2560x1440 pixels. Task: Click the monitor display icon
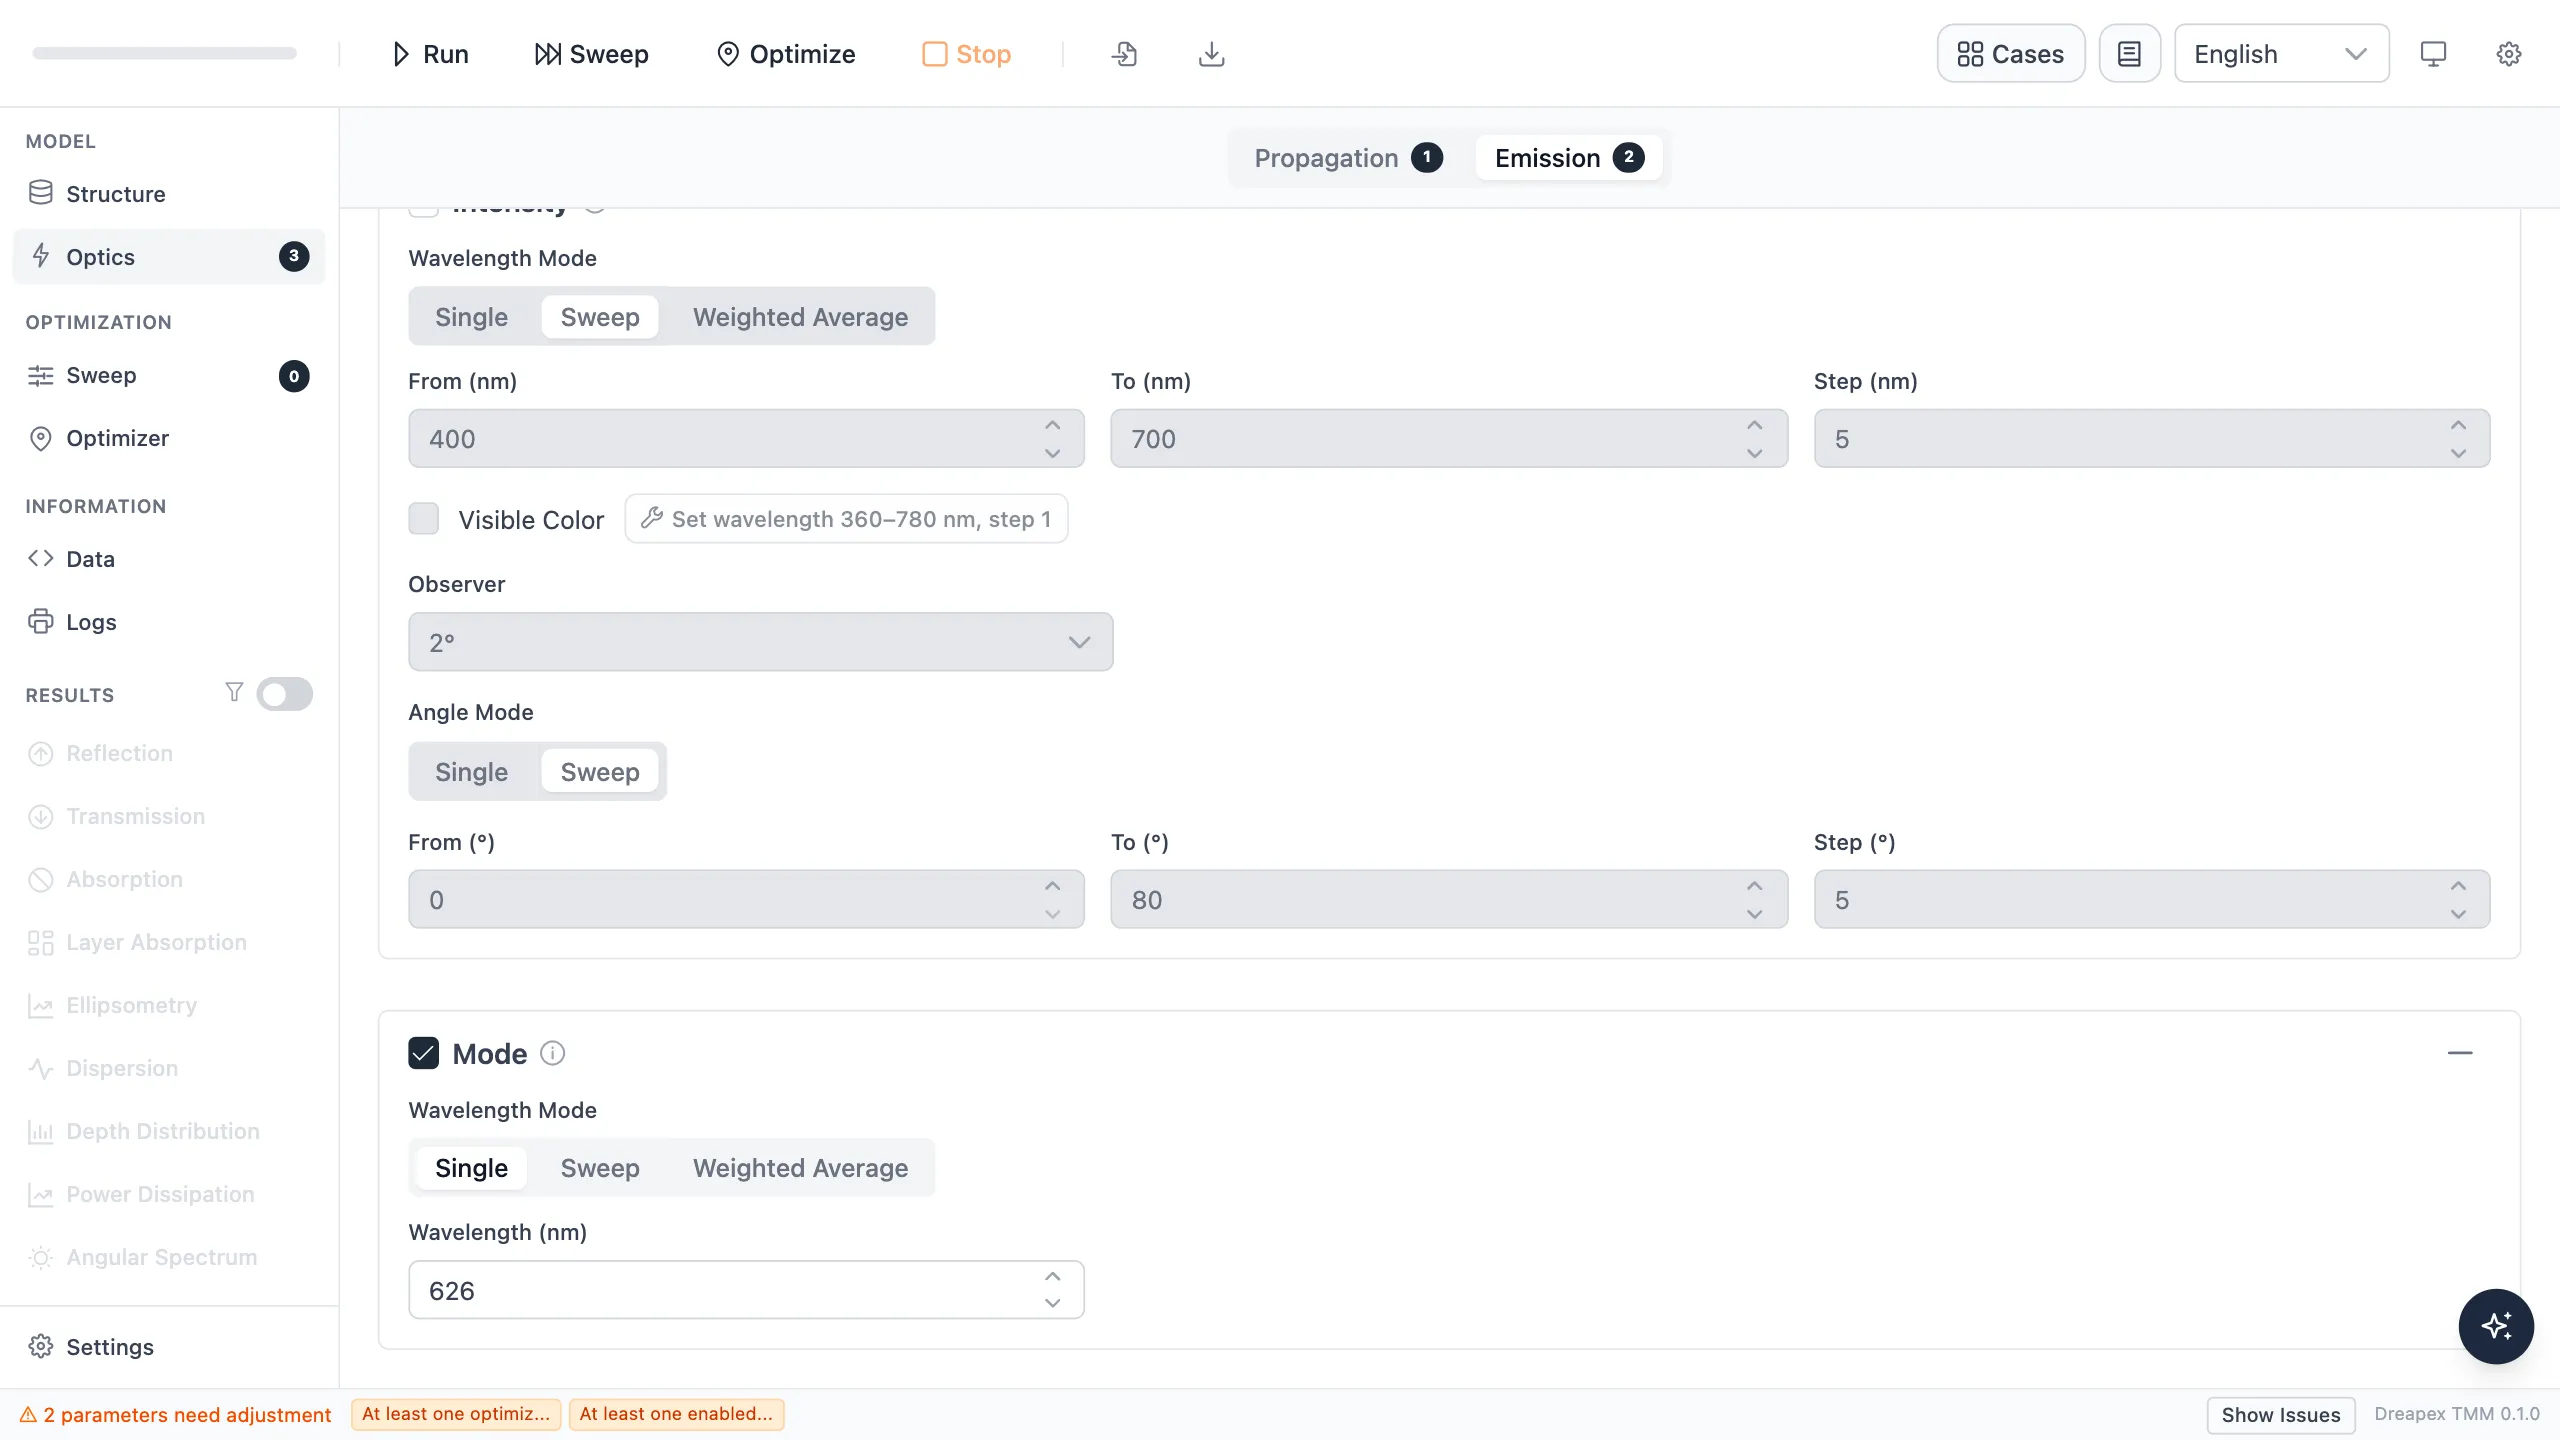(2433, 54)
